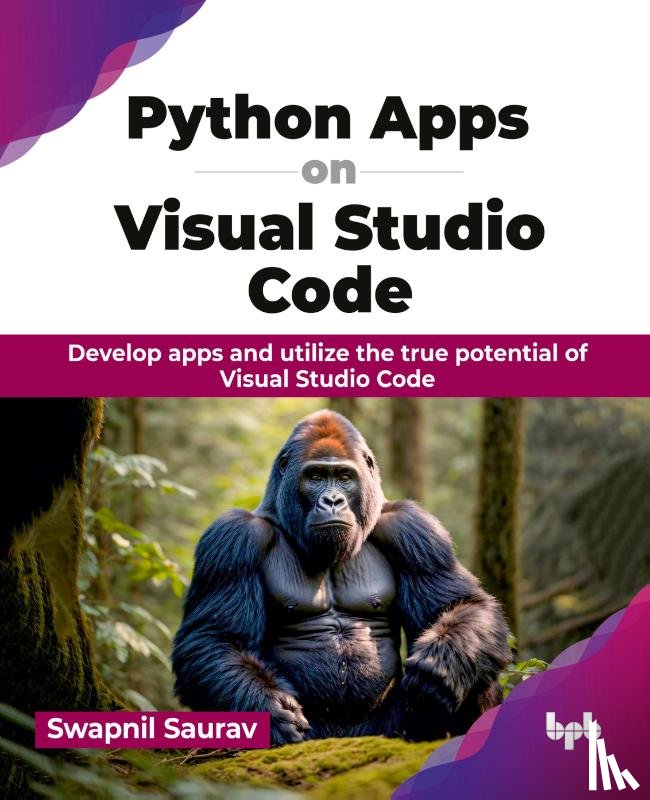Click "Visual Studio Code" in the magenta subtitle banner
Image resolution: width=650 pixels, height=800 pixels.
(x=328, y=379)
